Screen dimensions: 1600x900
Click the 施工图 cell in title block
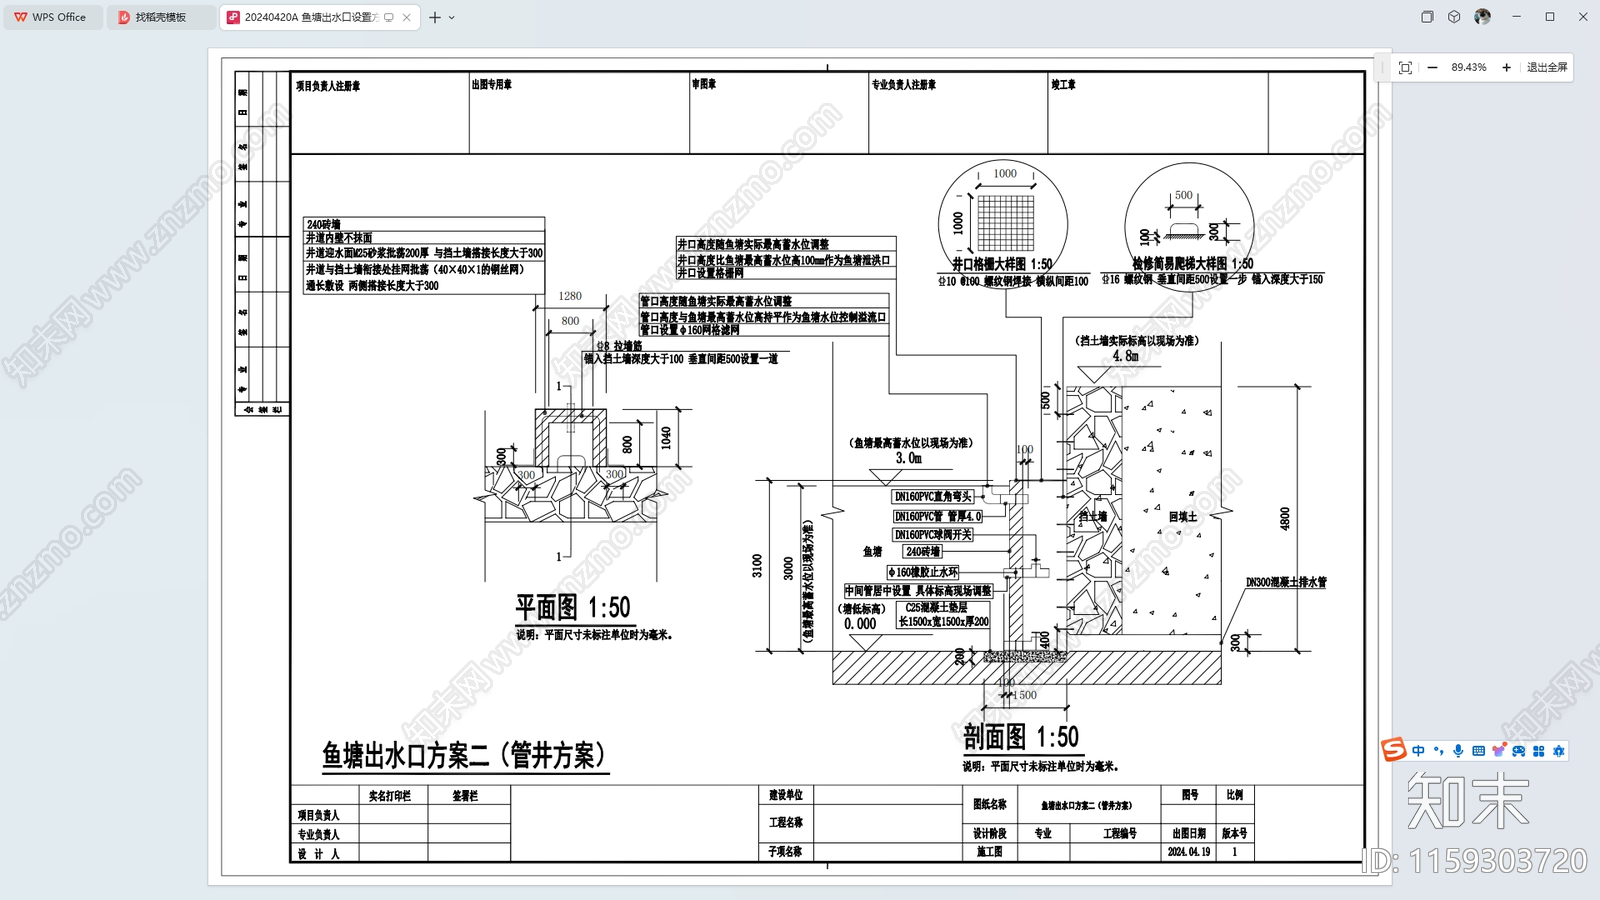pyautogui.click(x=990, y=852)
